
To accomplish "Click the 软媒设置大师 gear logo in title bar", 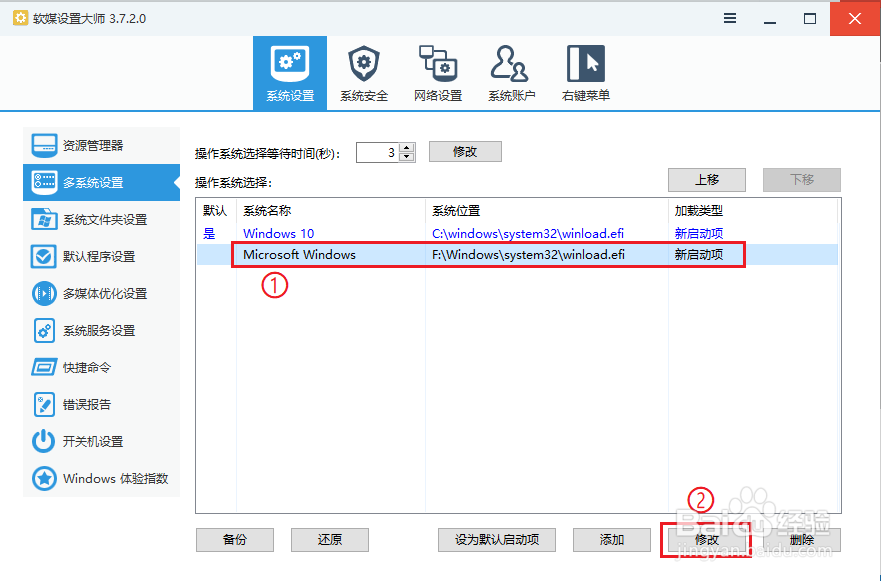I will pyautogui.click(x=20, y=19).
